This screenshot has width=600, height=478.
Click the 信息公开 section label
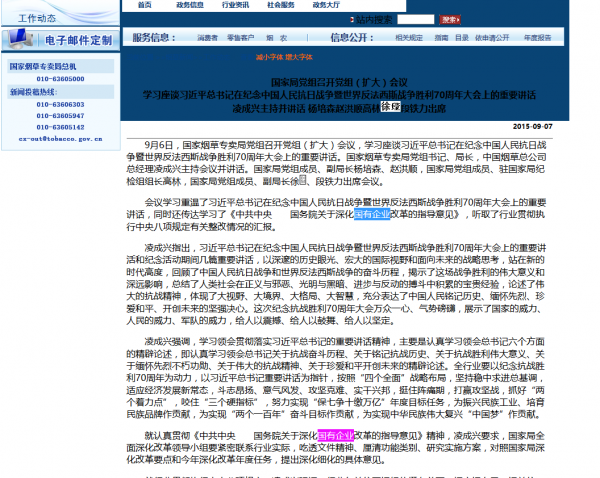click(x=352, y=38)
